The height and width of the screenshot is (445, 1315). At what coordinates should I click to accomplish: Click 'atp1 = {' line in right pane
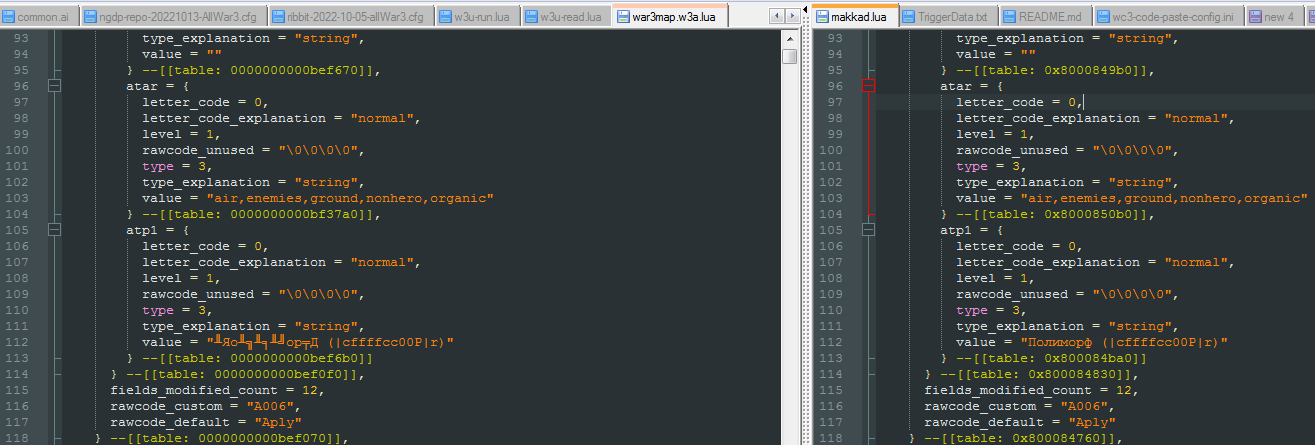point(972,230)
